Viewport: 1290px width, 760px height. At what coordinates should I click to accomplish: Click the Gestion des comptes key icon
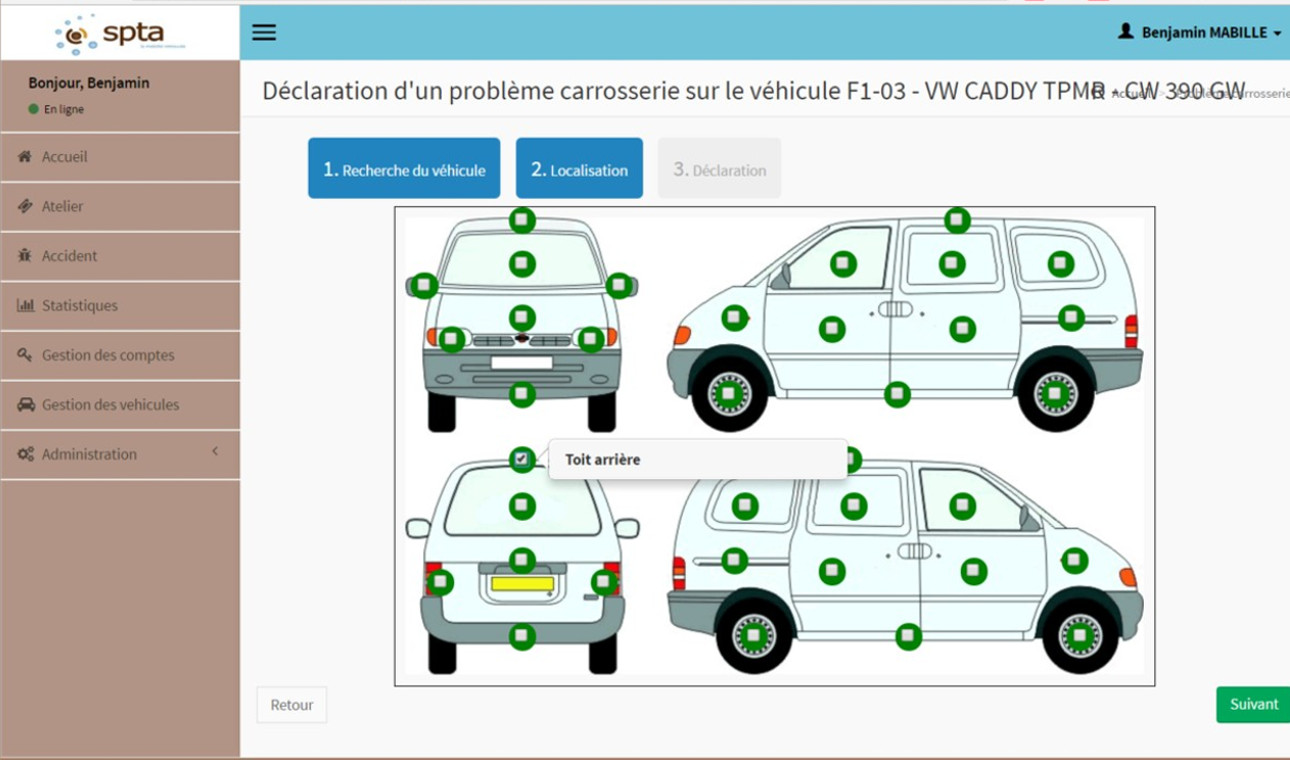pos(25,355)
